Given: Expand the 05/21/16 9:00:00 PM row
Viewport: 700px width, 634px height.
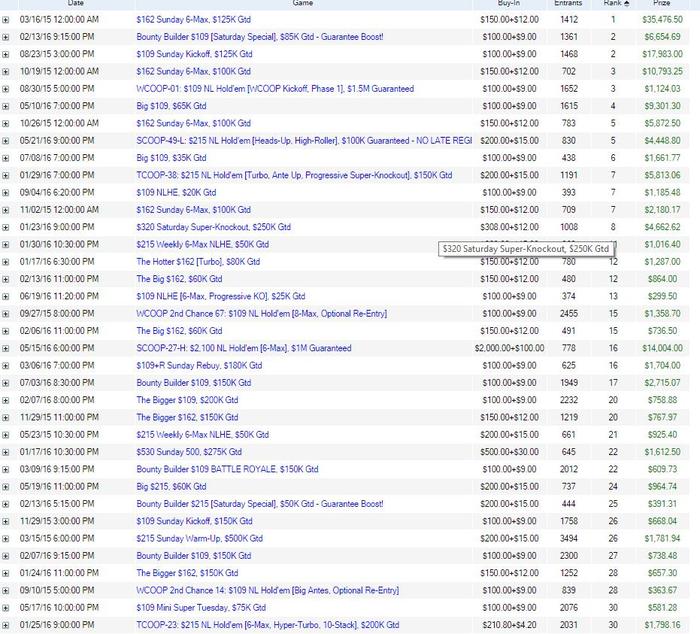Looking at the screenshot, I should coord(5,141).
